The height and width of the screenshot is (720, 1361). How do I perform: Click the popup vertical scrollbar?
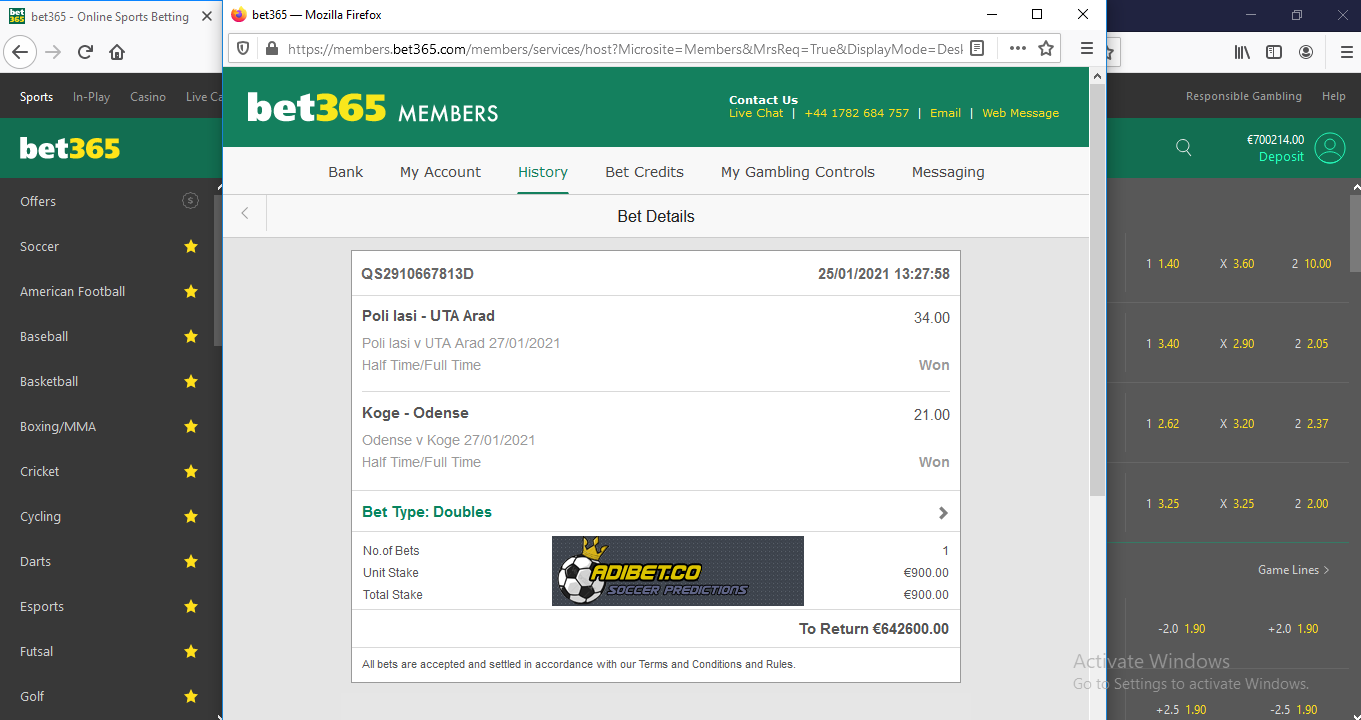point(1097,290)
